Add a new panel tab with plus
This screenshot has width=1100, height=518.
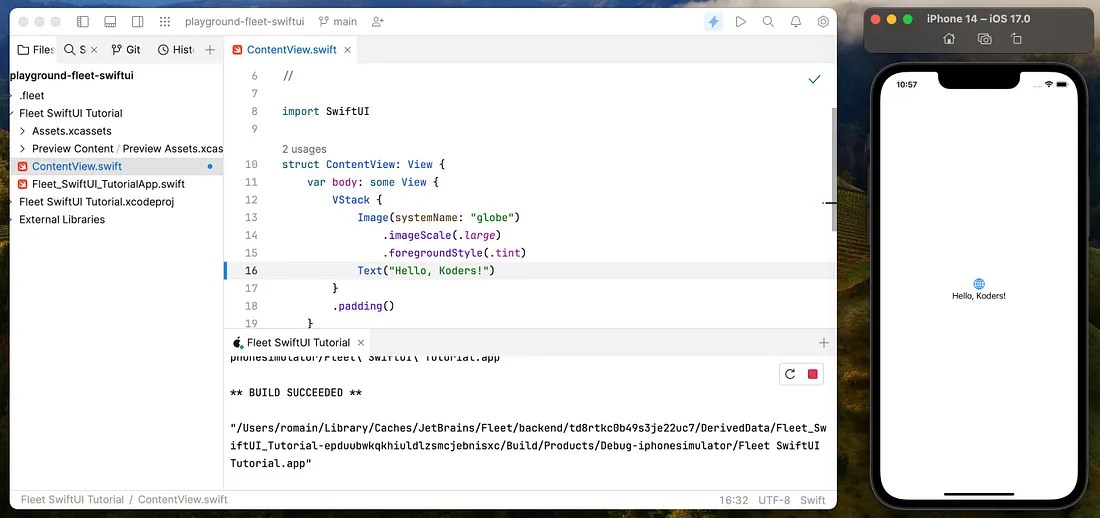210,50
